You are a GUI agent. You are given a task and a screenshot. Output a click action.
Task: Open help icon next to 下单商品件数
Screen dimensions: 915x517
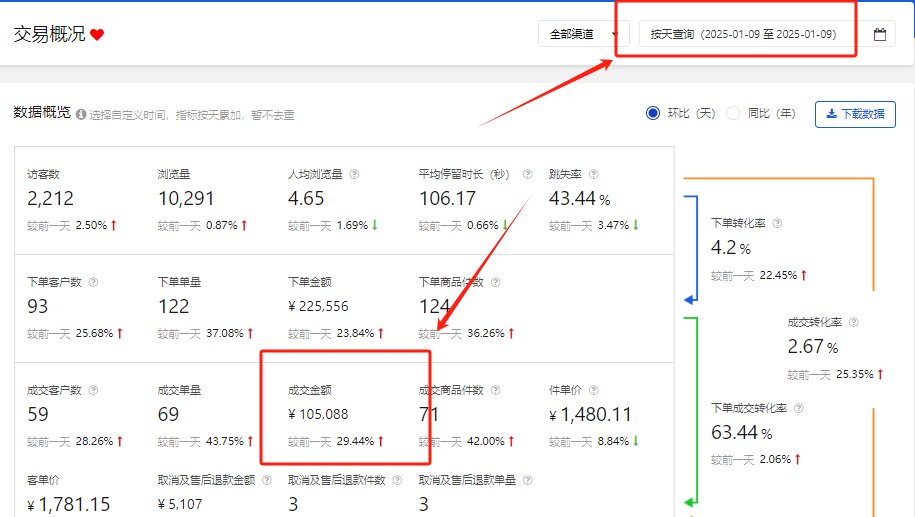click(x=495, y=282)
